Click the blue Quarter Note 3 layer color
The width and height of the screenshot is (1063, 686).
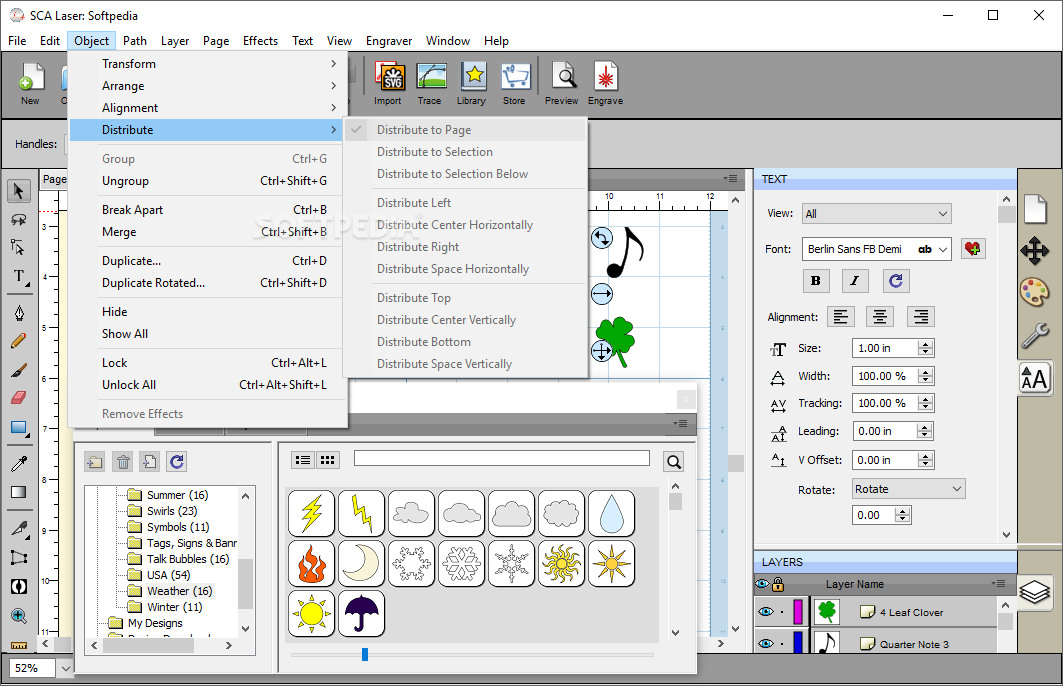[x=798, y=642]
